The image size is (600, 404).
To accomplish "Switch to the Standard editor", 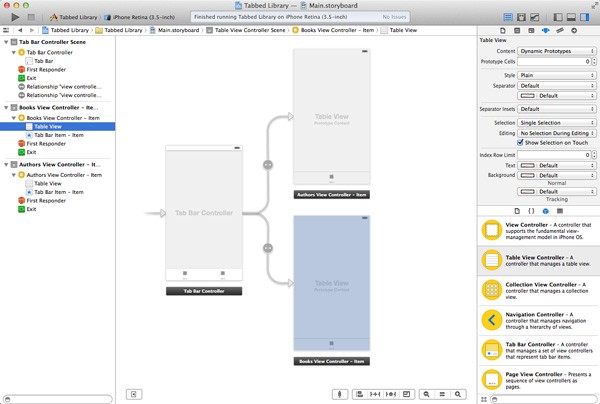I will pyautogui.click(x=508, y=17).
